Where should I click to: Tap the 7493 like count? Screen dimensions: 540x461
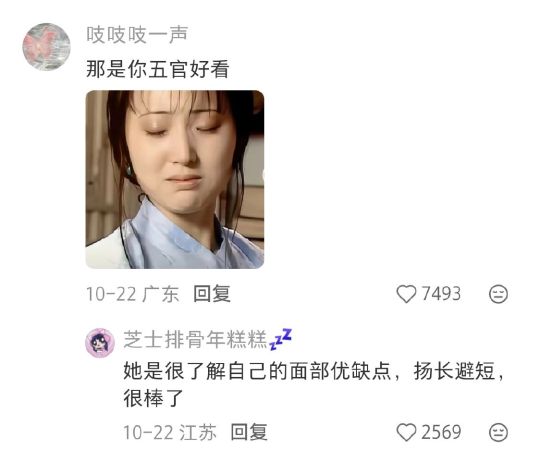click(441, 294)
